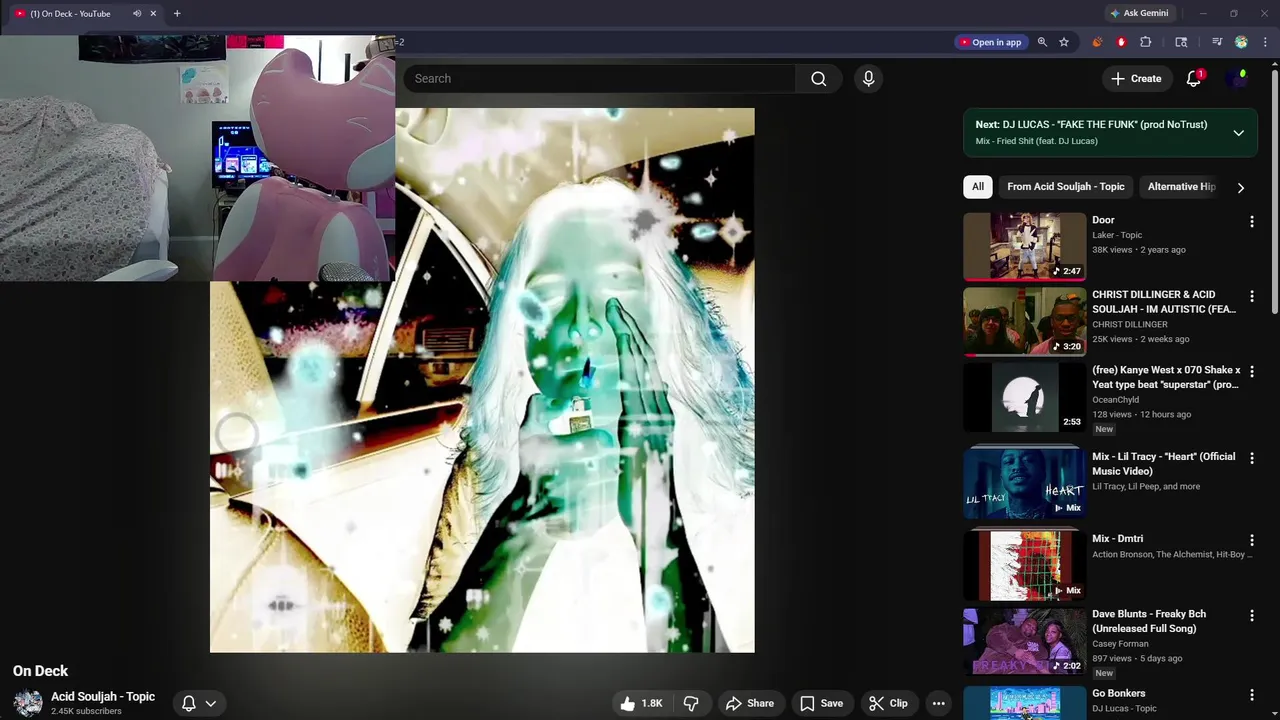Show more filter chips with right arrow
This screenshot has width=1280, height=720.
pyautogui.click(x=1240, y=187)
